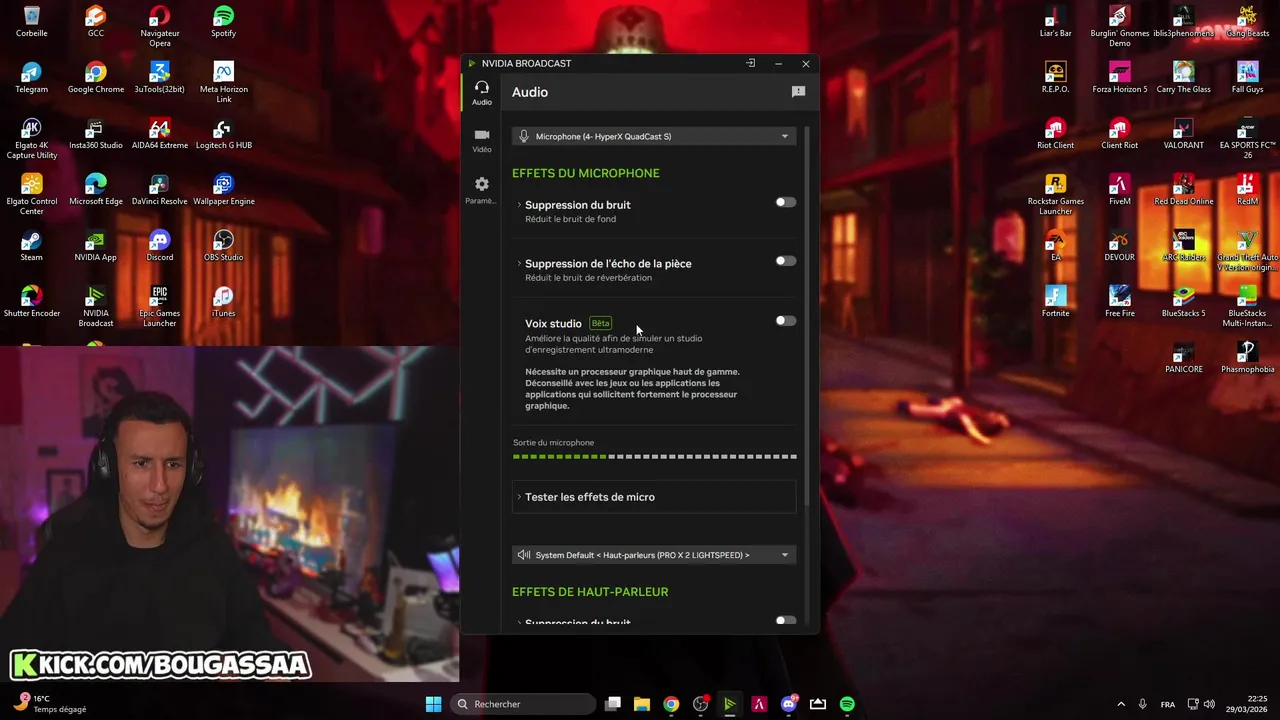Click the Sortie du microphone level meter

point(654,456)
